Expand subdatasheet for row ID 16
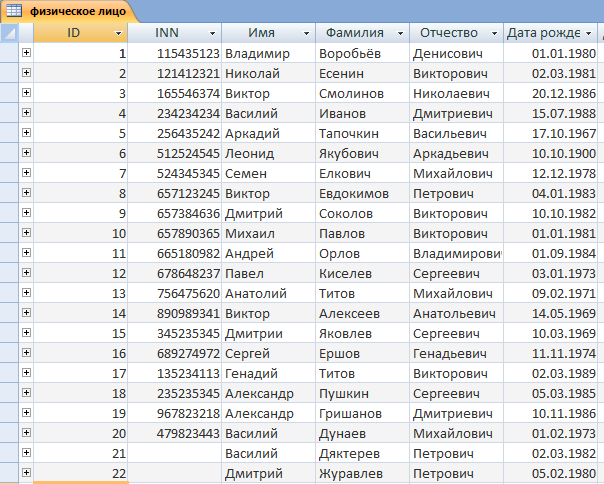Screen dimensions: 604x484 click(x=26, y=353)
